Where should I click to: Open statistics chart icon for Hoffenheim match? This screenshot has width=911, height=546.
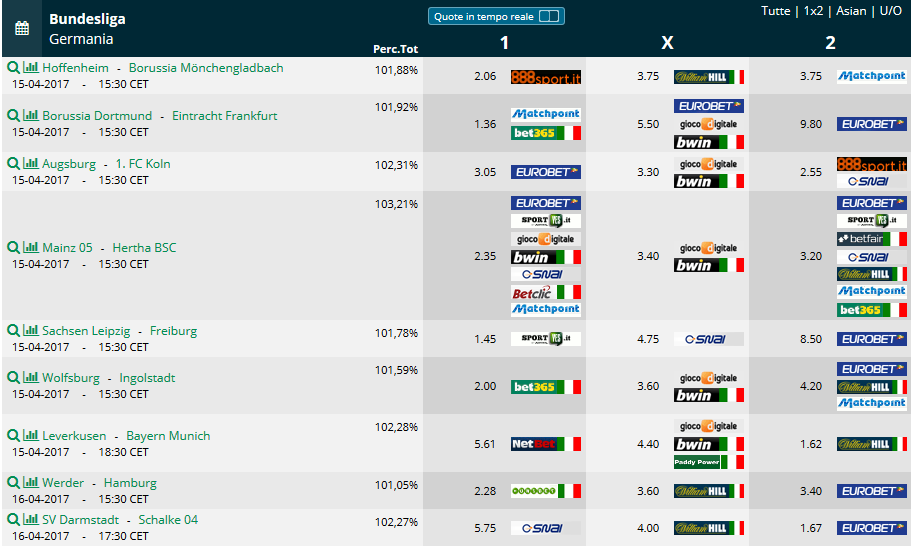click(30, 67)
